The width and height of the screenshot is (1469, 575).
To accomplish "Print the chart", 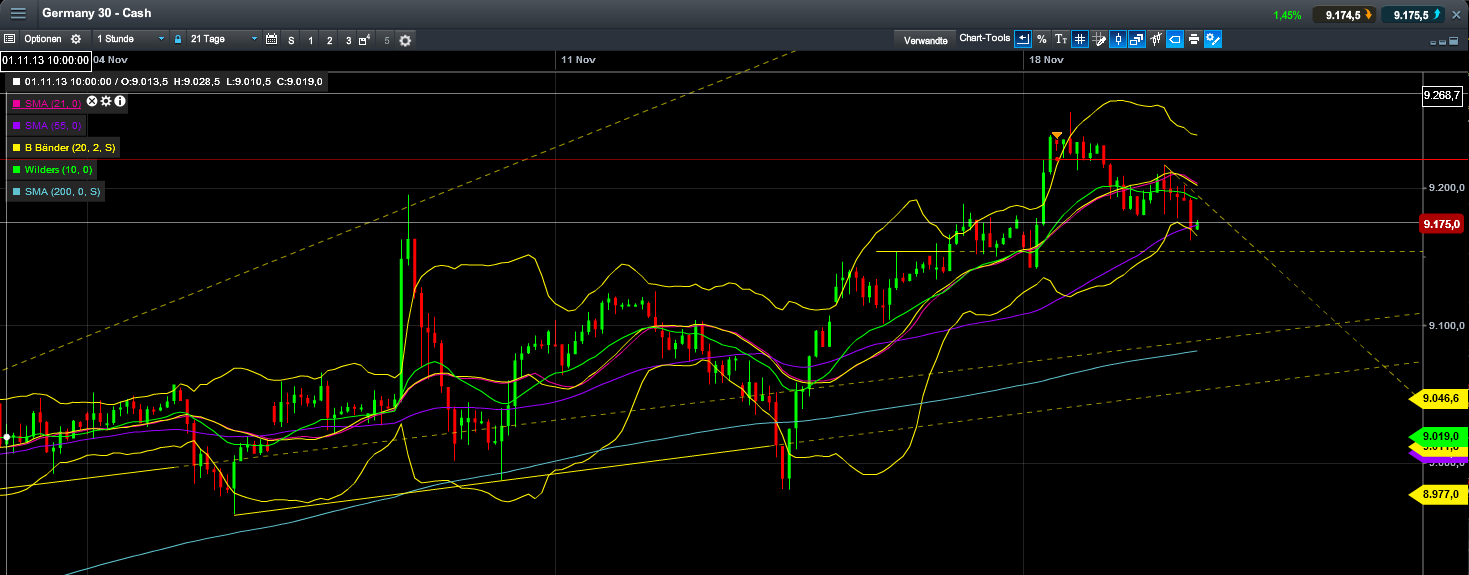I will point(1194,40).
